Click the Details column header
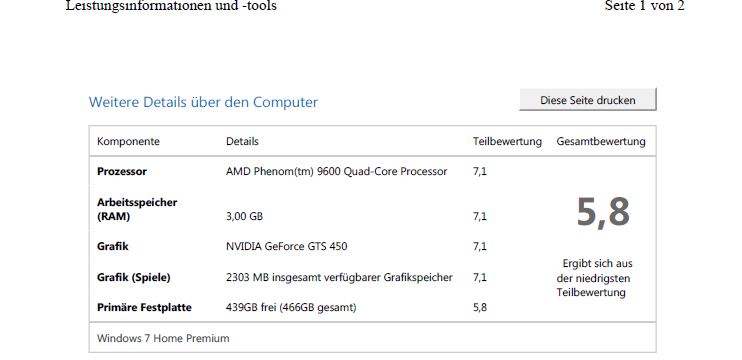The image size is (742, 360). [242, 141]
